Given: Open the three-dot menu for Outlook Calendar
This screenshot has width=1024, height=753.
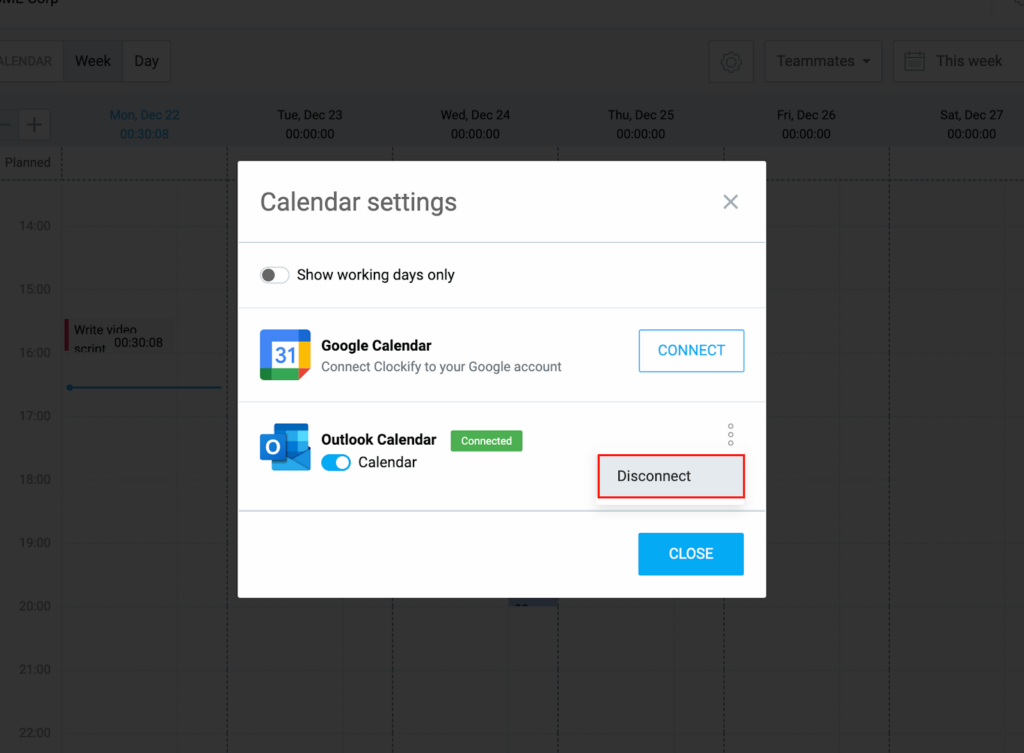Looking at the screenshot, I should pos(730,435).
